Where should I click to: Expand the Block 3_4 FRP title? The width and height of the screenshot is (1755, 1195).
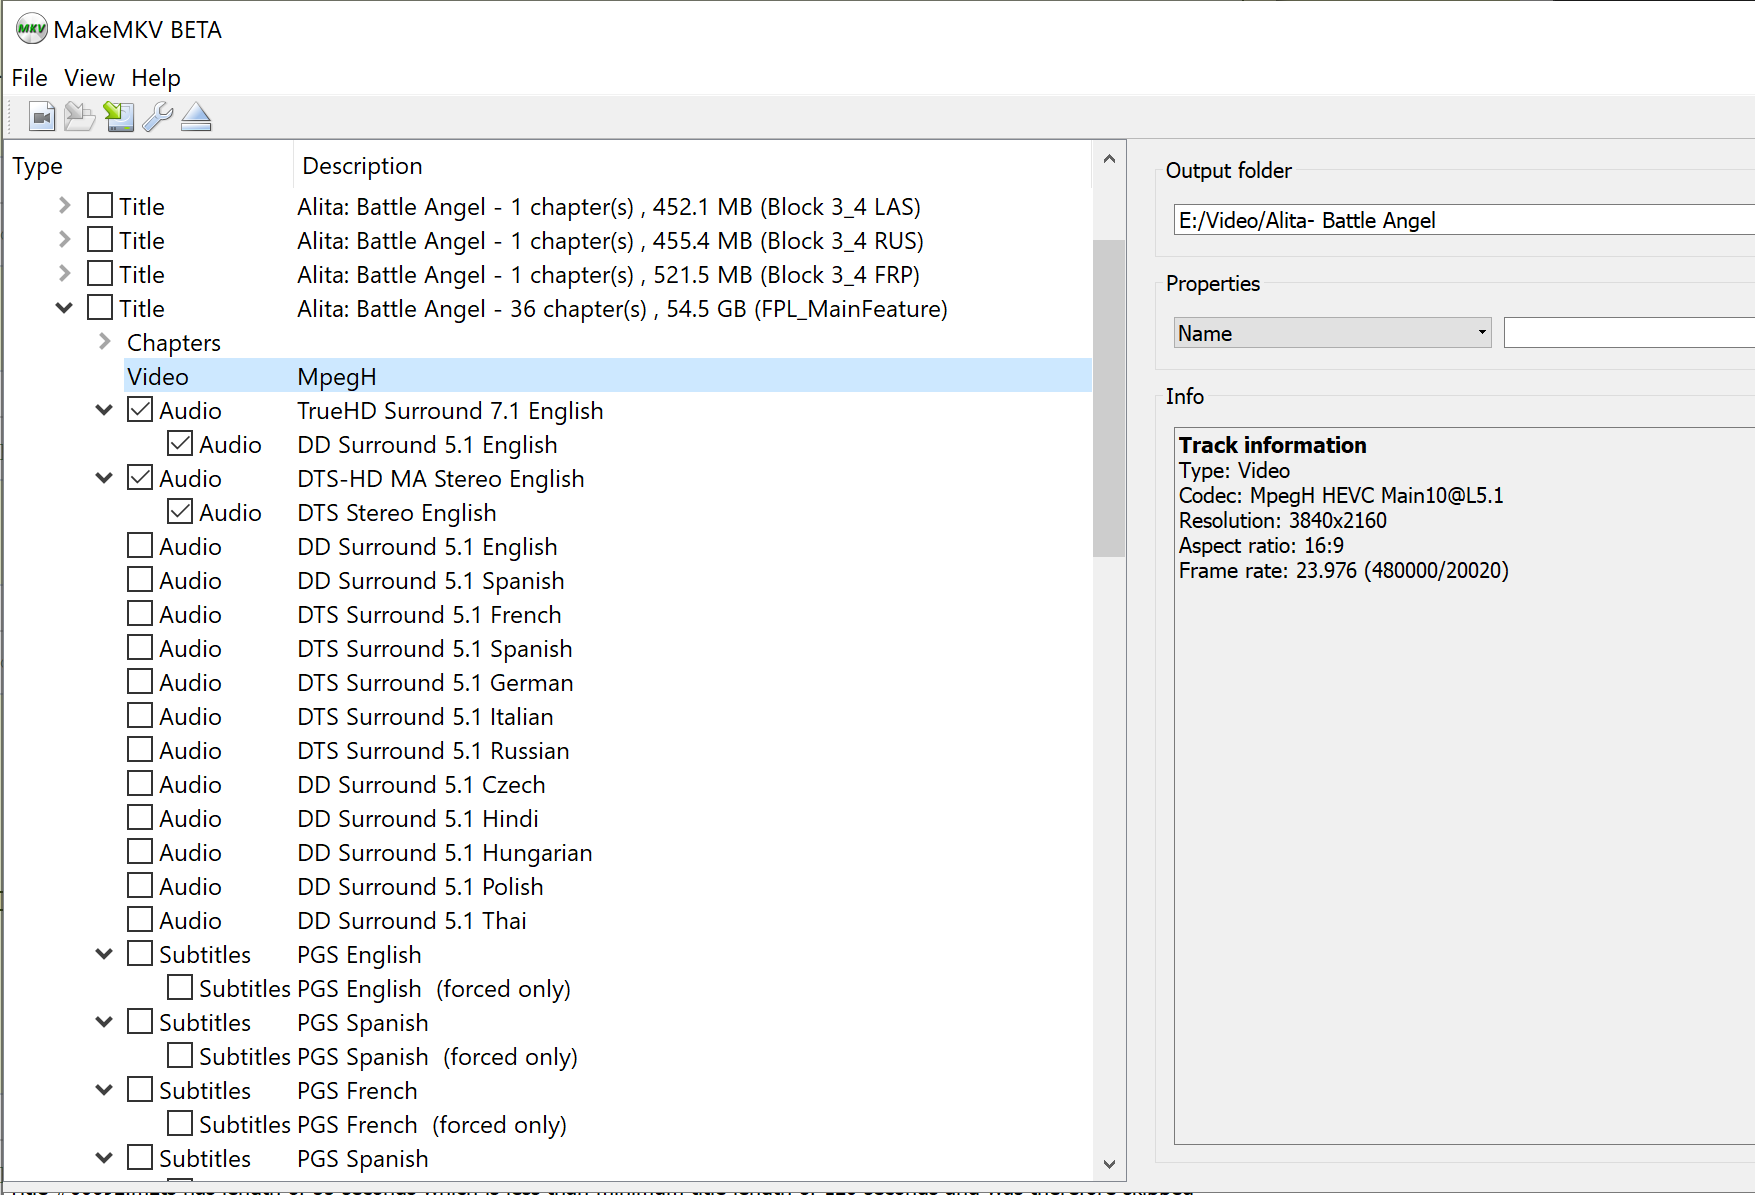coord(64,274)
